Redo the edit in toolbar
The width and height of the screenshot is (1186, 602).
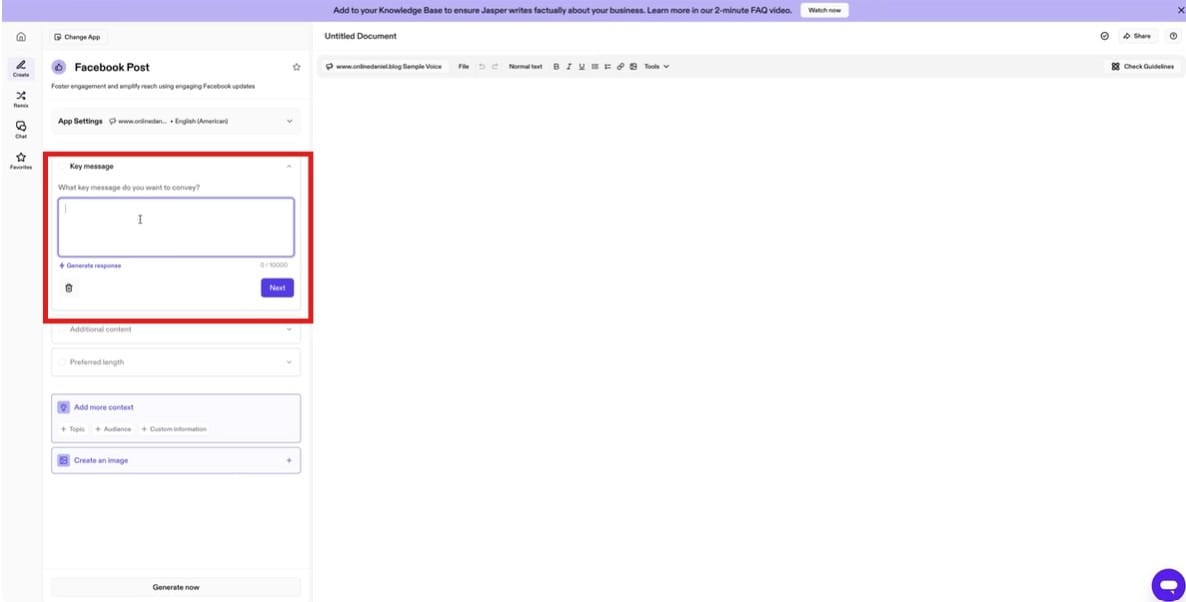coord(495,67)
